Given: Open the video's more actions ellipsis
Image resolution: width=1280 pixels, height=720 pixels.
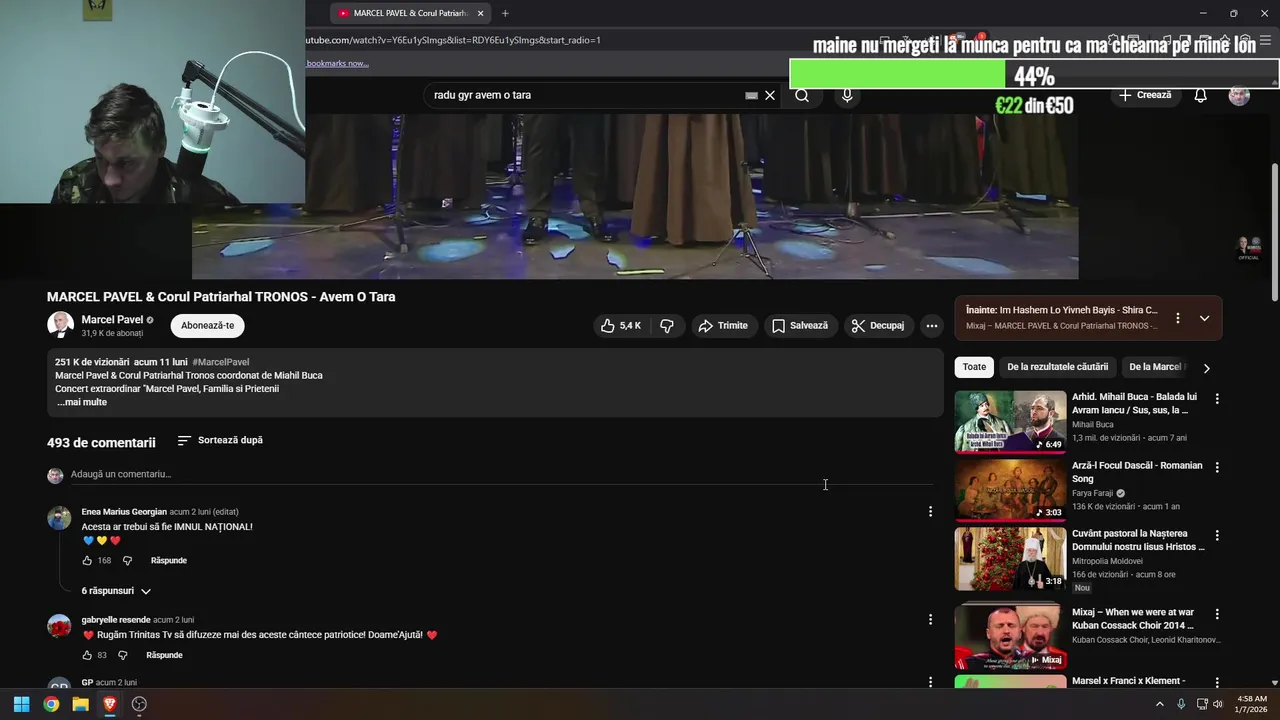Looking at the screenshot, I should (x=931, y=326).
